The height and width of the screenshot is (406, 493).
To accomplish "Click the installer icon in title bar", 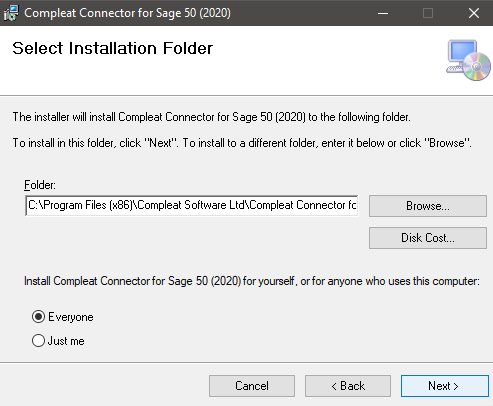I will [x=11, y=13].
